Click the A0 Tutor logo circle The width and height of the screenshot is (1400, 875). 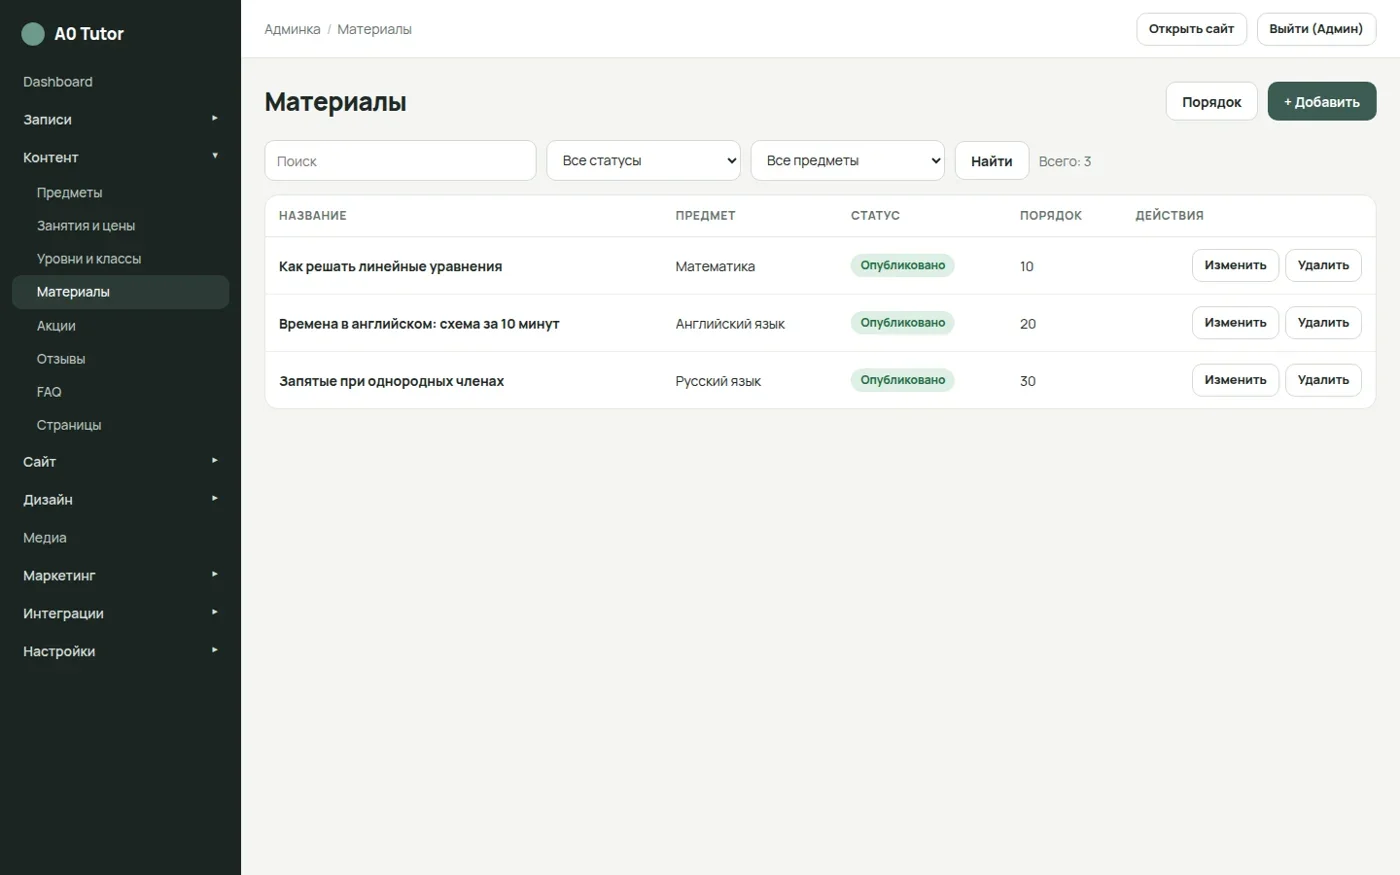33,34
